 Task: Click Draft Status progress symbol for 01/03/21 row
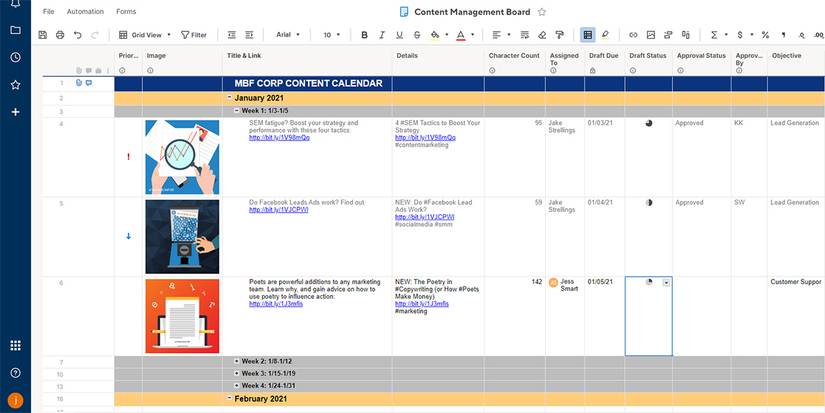649,123
